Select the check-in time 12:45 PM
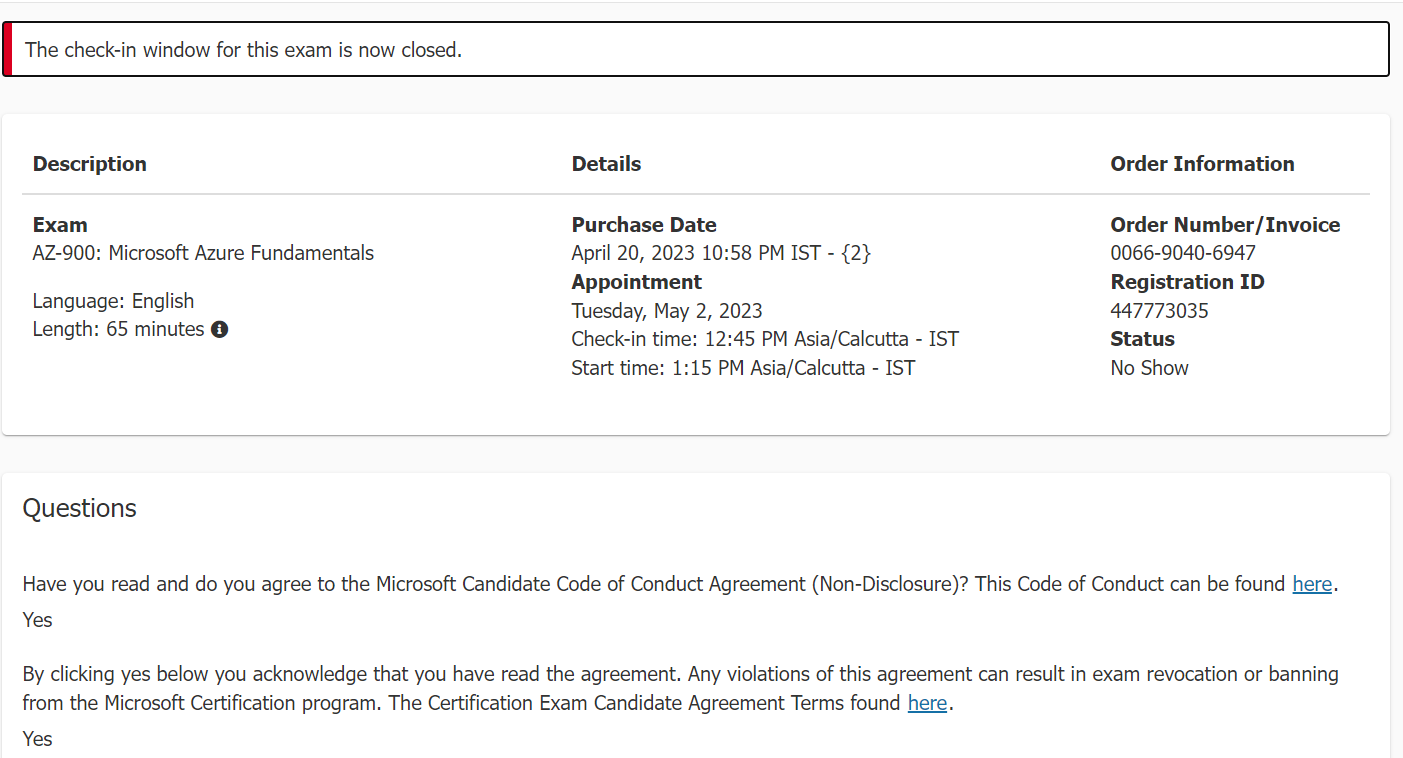 coord(765,338)
